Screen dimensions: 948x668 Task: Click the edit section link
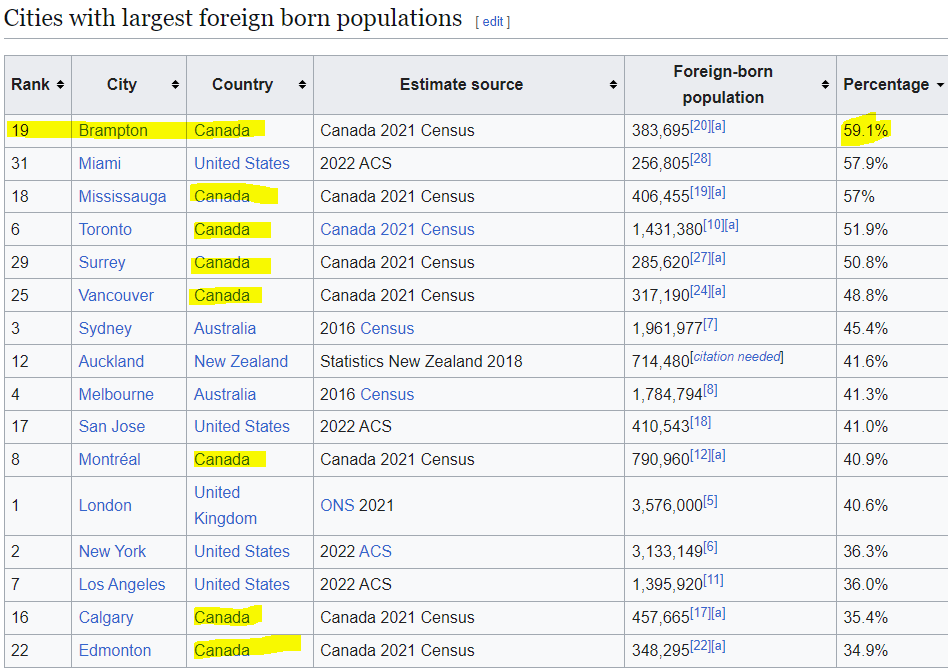pos(492,22)
